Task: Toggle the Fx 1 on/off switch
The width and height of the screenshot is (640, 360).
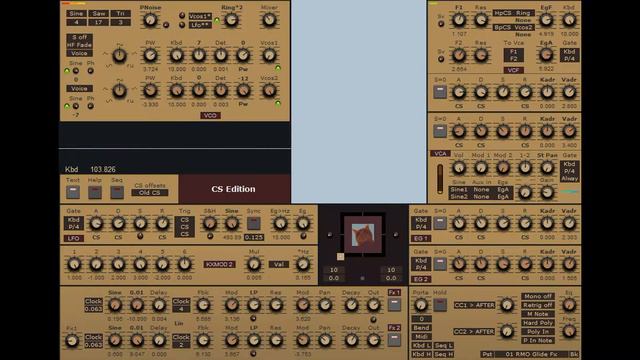Action: click(x=394, y=305)
